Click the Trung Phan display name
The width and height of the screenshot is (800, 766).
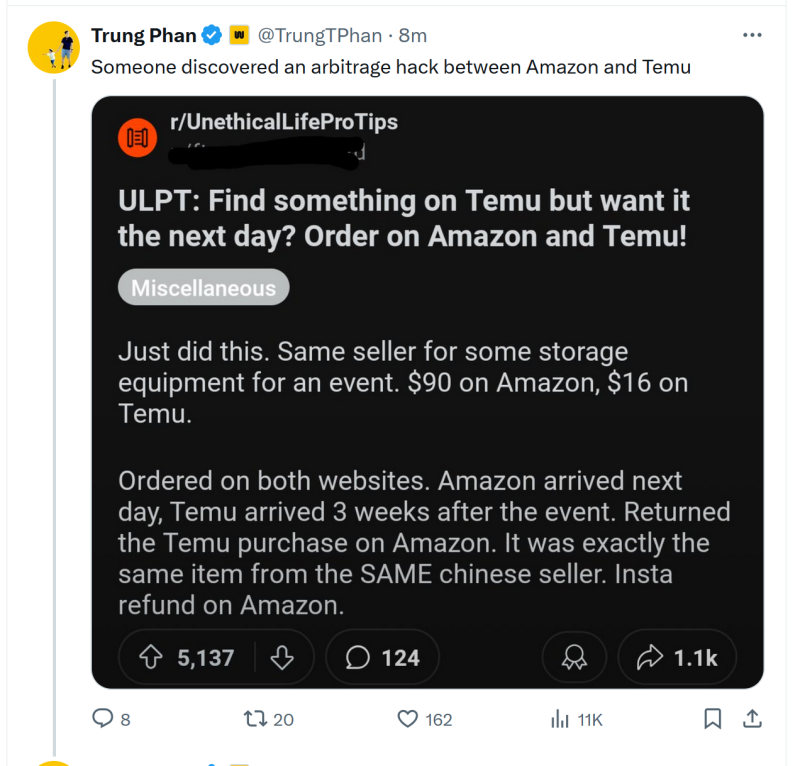[143, 35]
